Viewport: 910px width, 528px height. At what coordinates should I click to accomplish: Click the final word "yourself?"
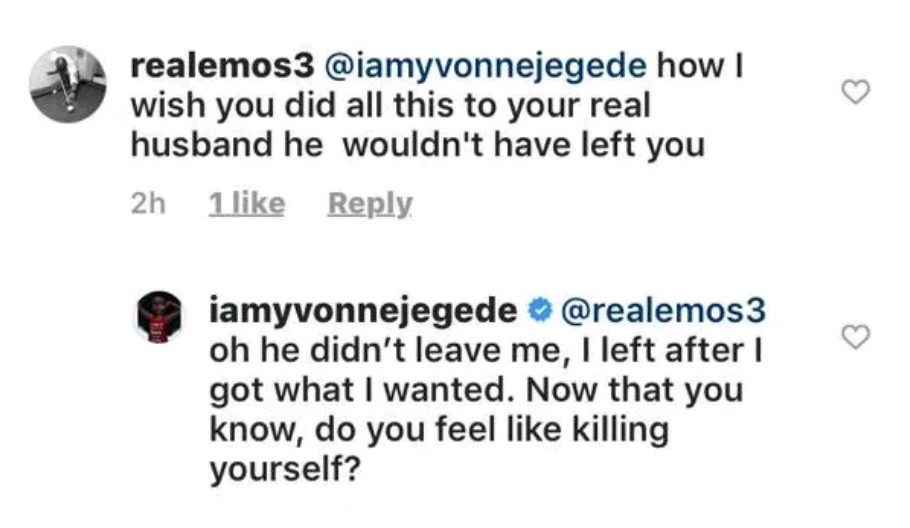[284, 468]
